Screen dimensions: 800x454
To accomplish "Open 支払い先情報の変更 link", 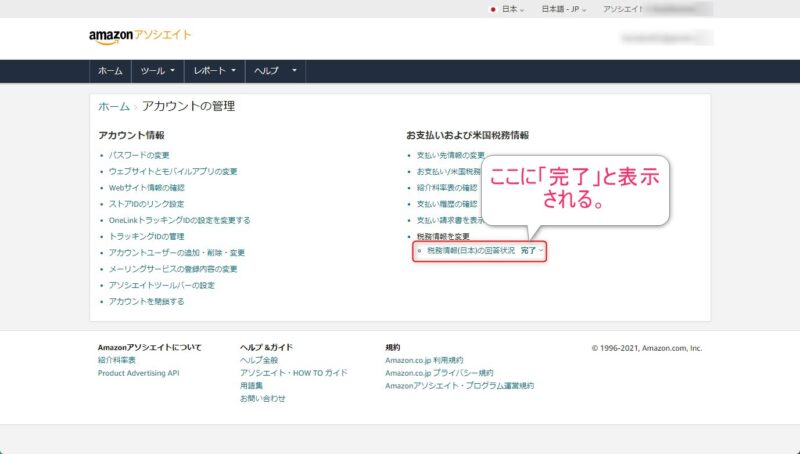I will [451, 155].
